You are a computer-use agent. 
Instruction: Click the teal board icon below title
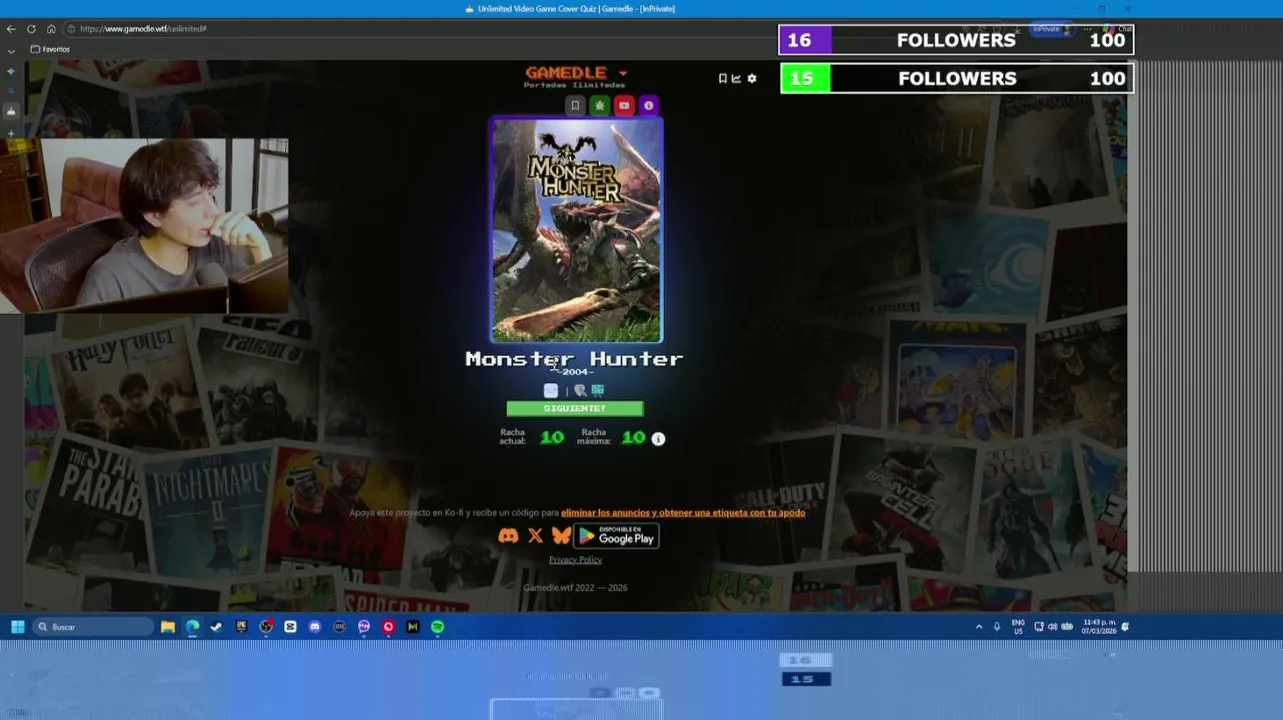(598, 391)
